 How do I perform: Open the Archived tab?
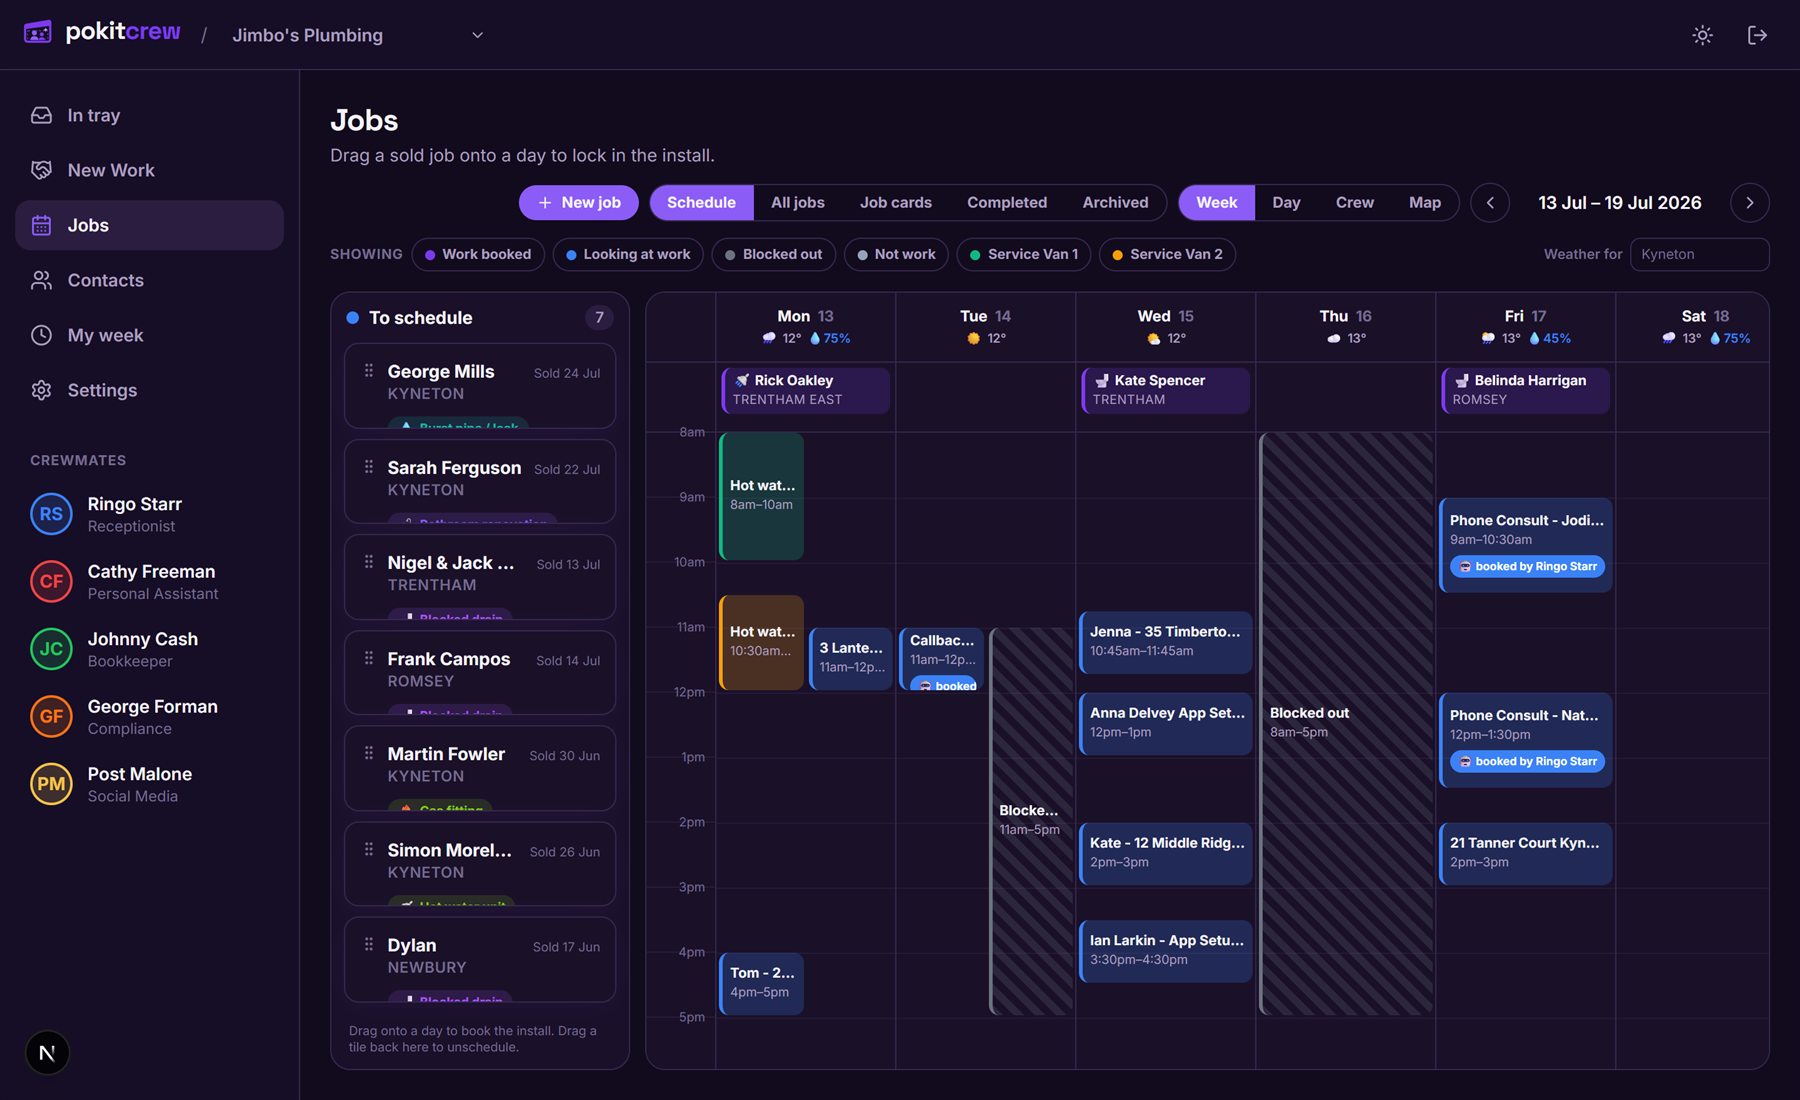1115,203
